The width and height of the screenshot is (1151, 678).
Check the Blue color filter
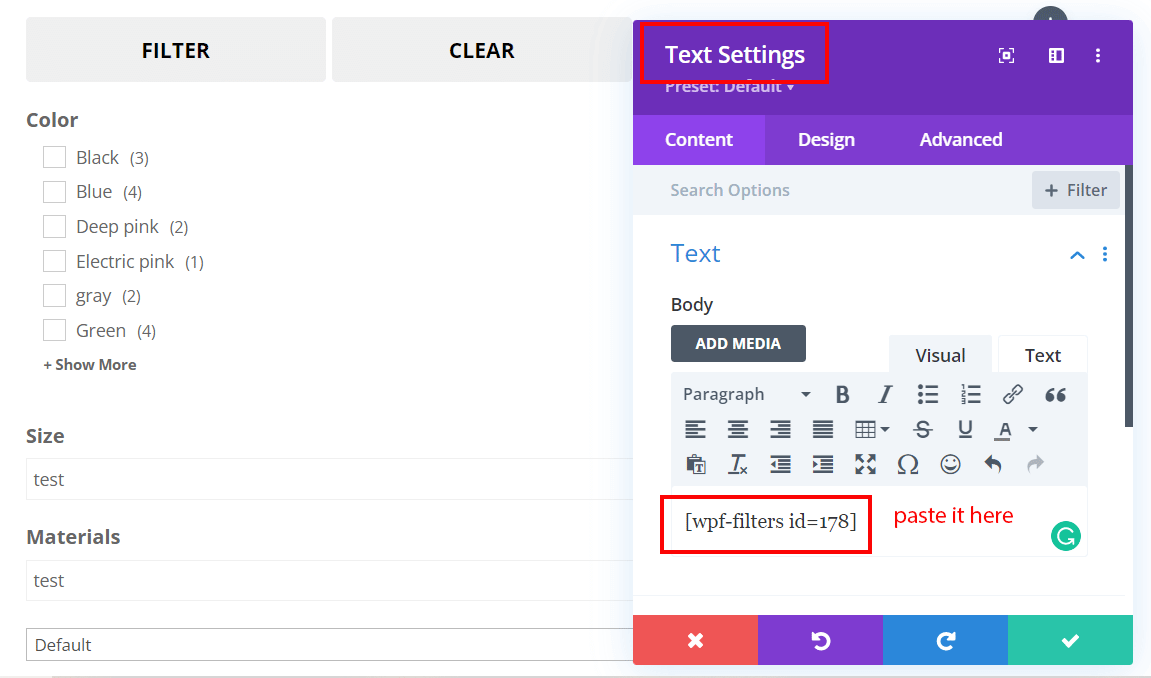point(54,192)
